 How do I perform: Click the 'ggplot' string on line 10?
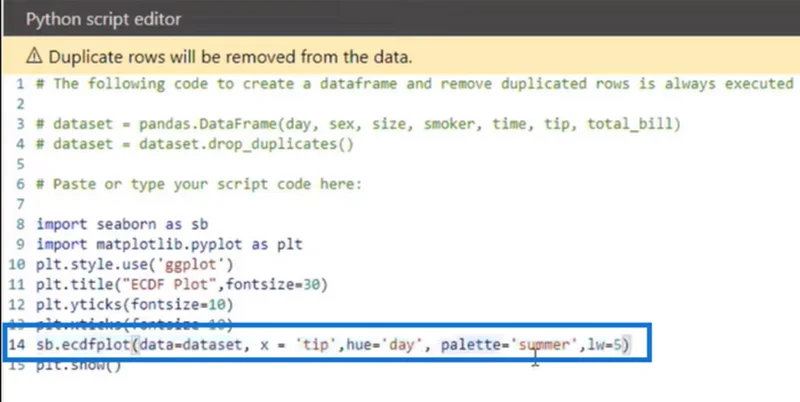[192, 264]
